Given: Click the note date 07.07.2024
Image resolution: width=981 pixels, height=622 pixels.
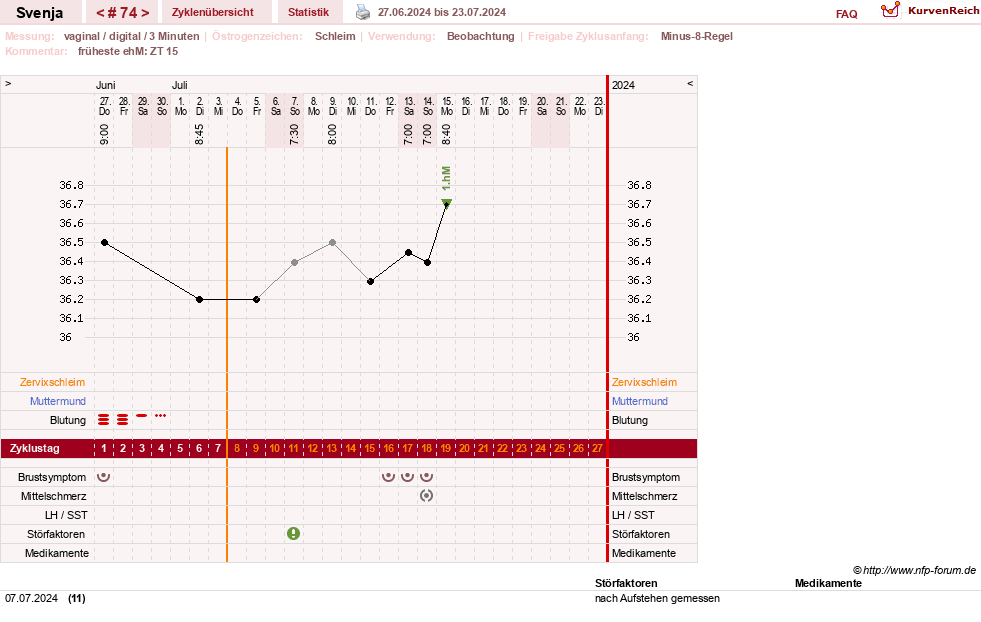Looking at the screenshot, I should pyautogui.click(x=31, y=598).
